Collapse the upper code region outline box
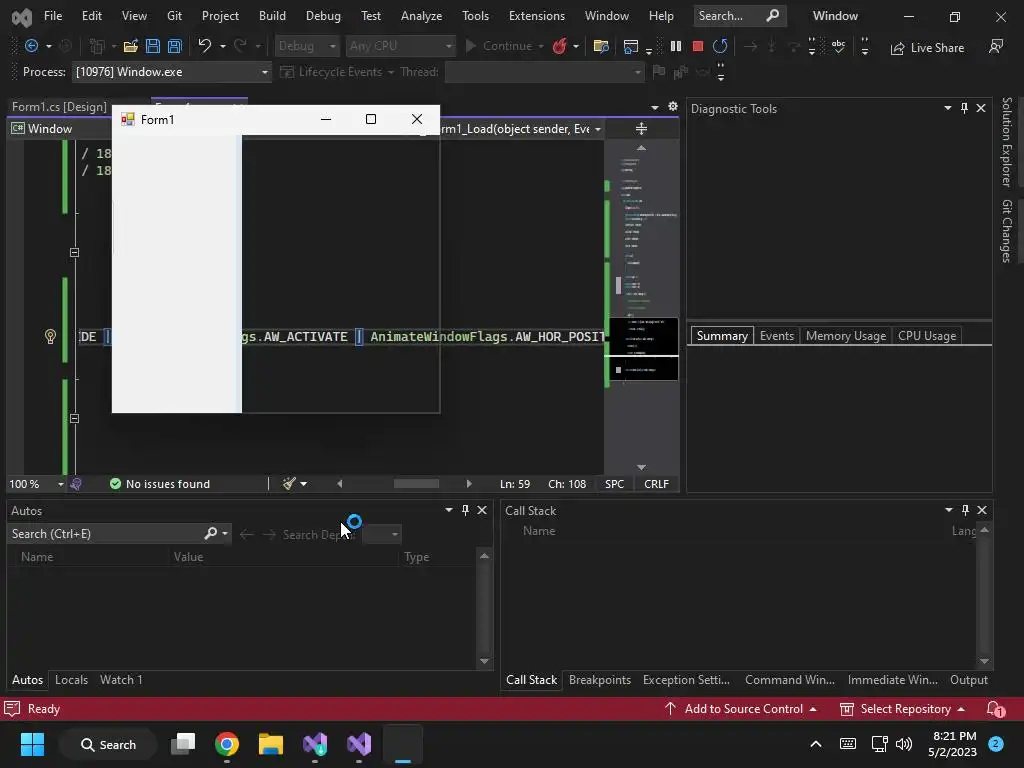Image resolution: width=1024 pixels, height=768 pixels. click(74, 252)
